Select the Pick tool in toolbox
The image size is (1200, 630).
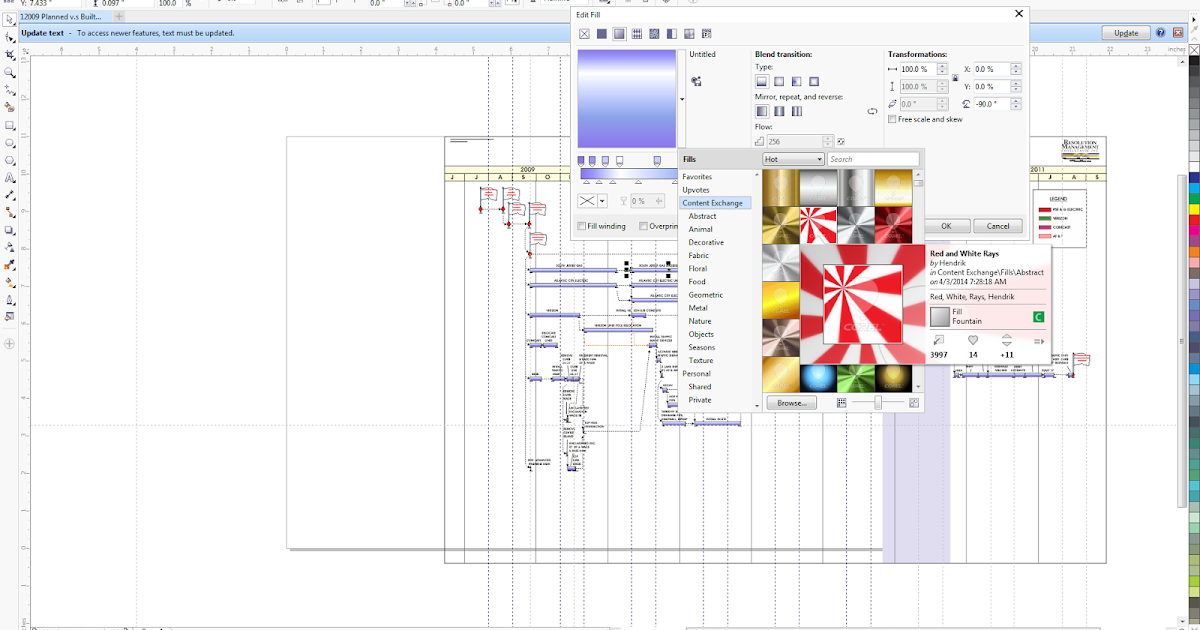(9, 20)
